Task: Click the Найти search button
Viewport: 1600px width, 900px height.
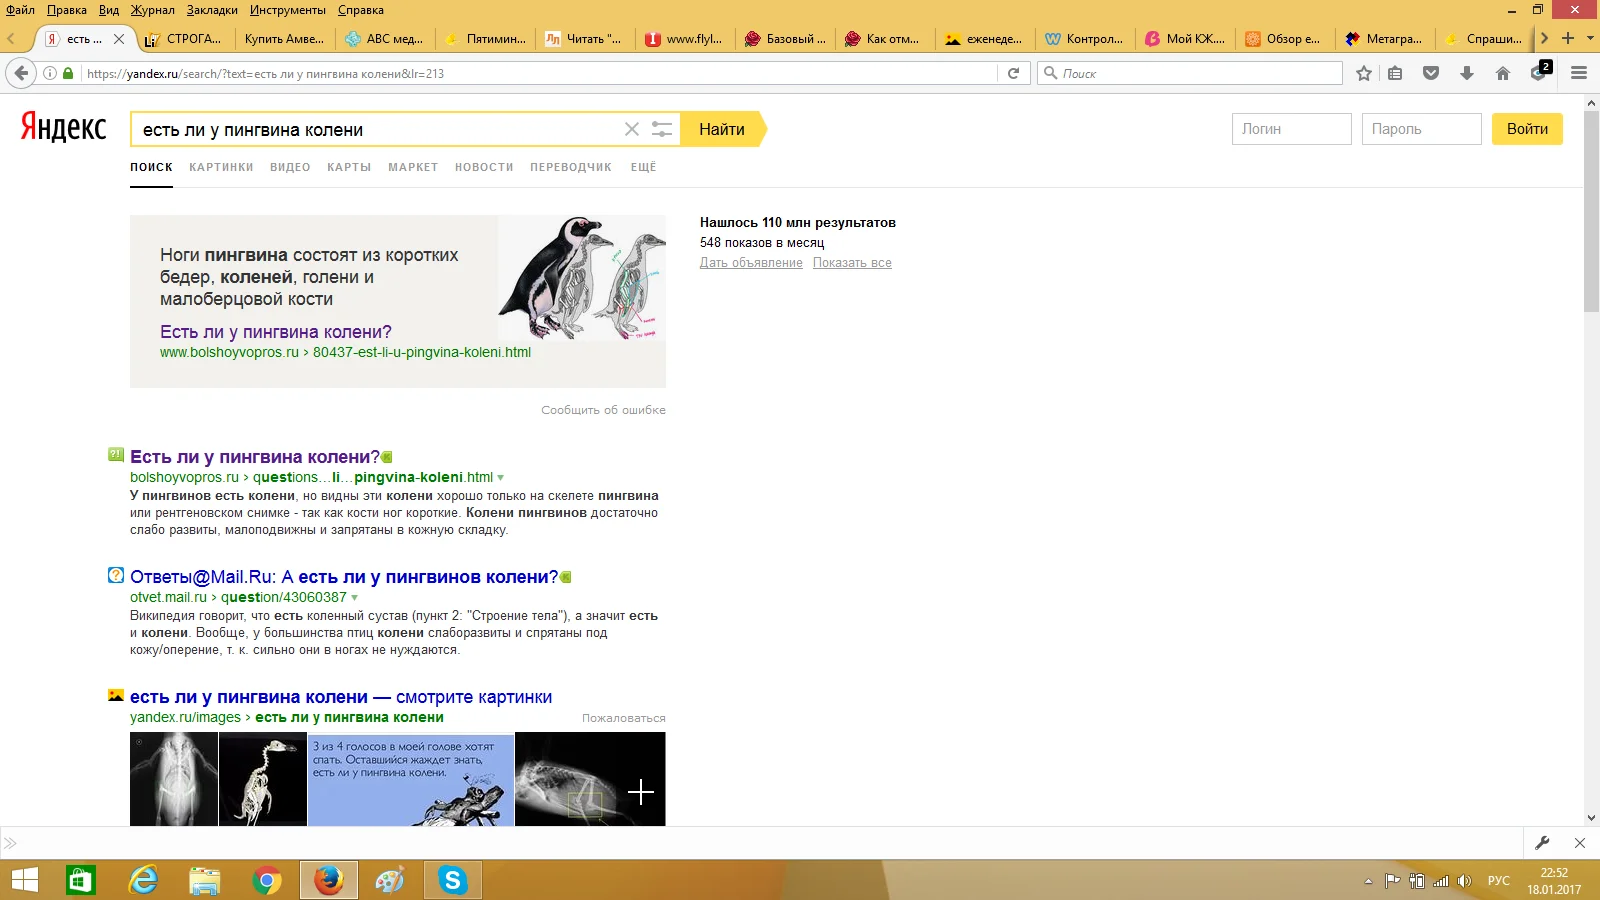Action: tap(722, 129)
